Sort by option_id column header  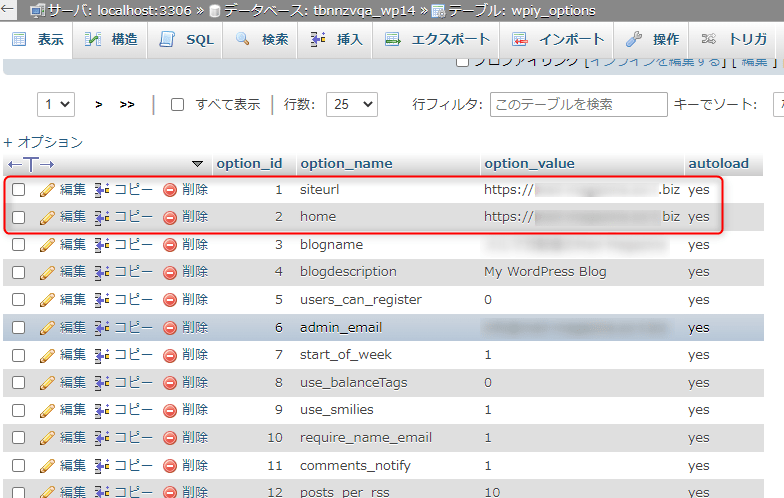[249, 164]
